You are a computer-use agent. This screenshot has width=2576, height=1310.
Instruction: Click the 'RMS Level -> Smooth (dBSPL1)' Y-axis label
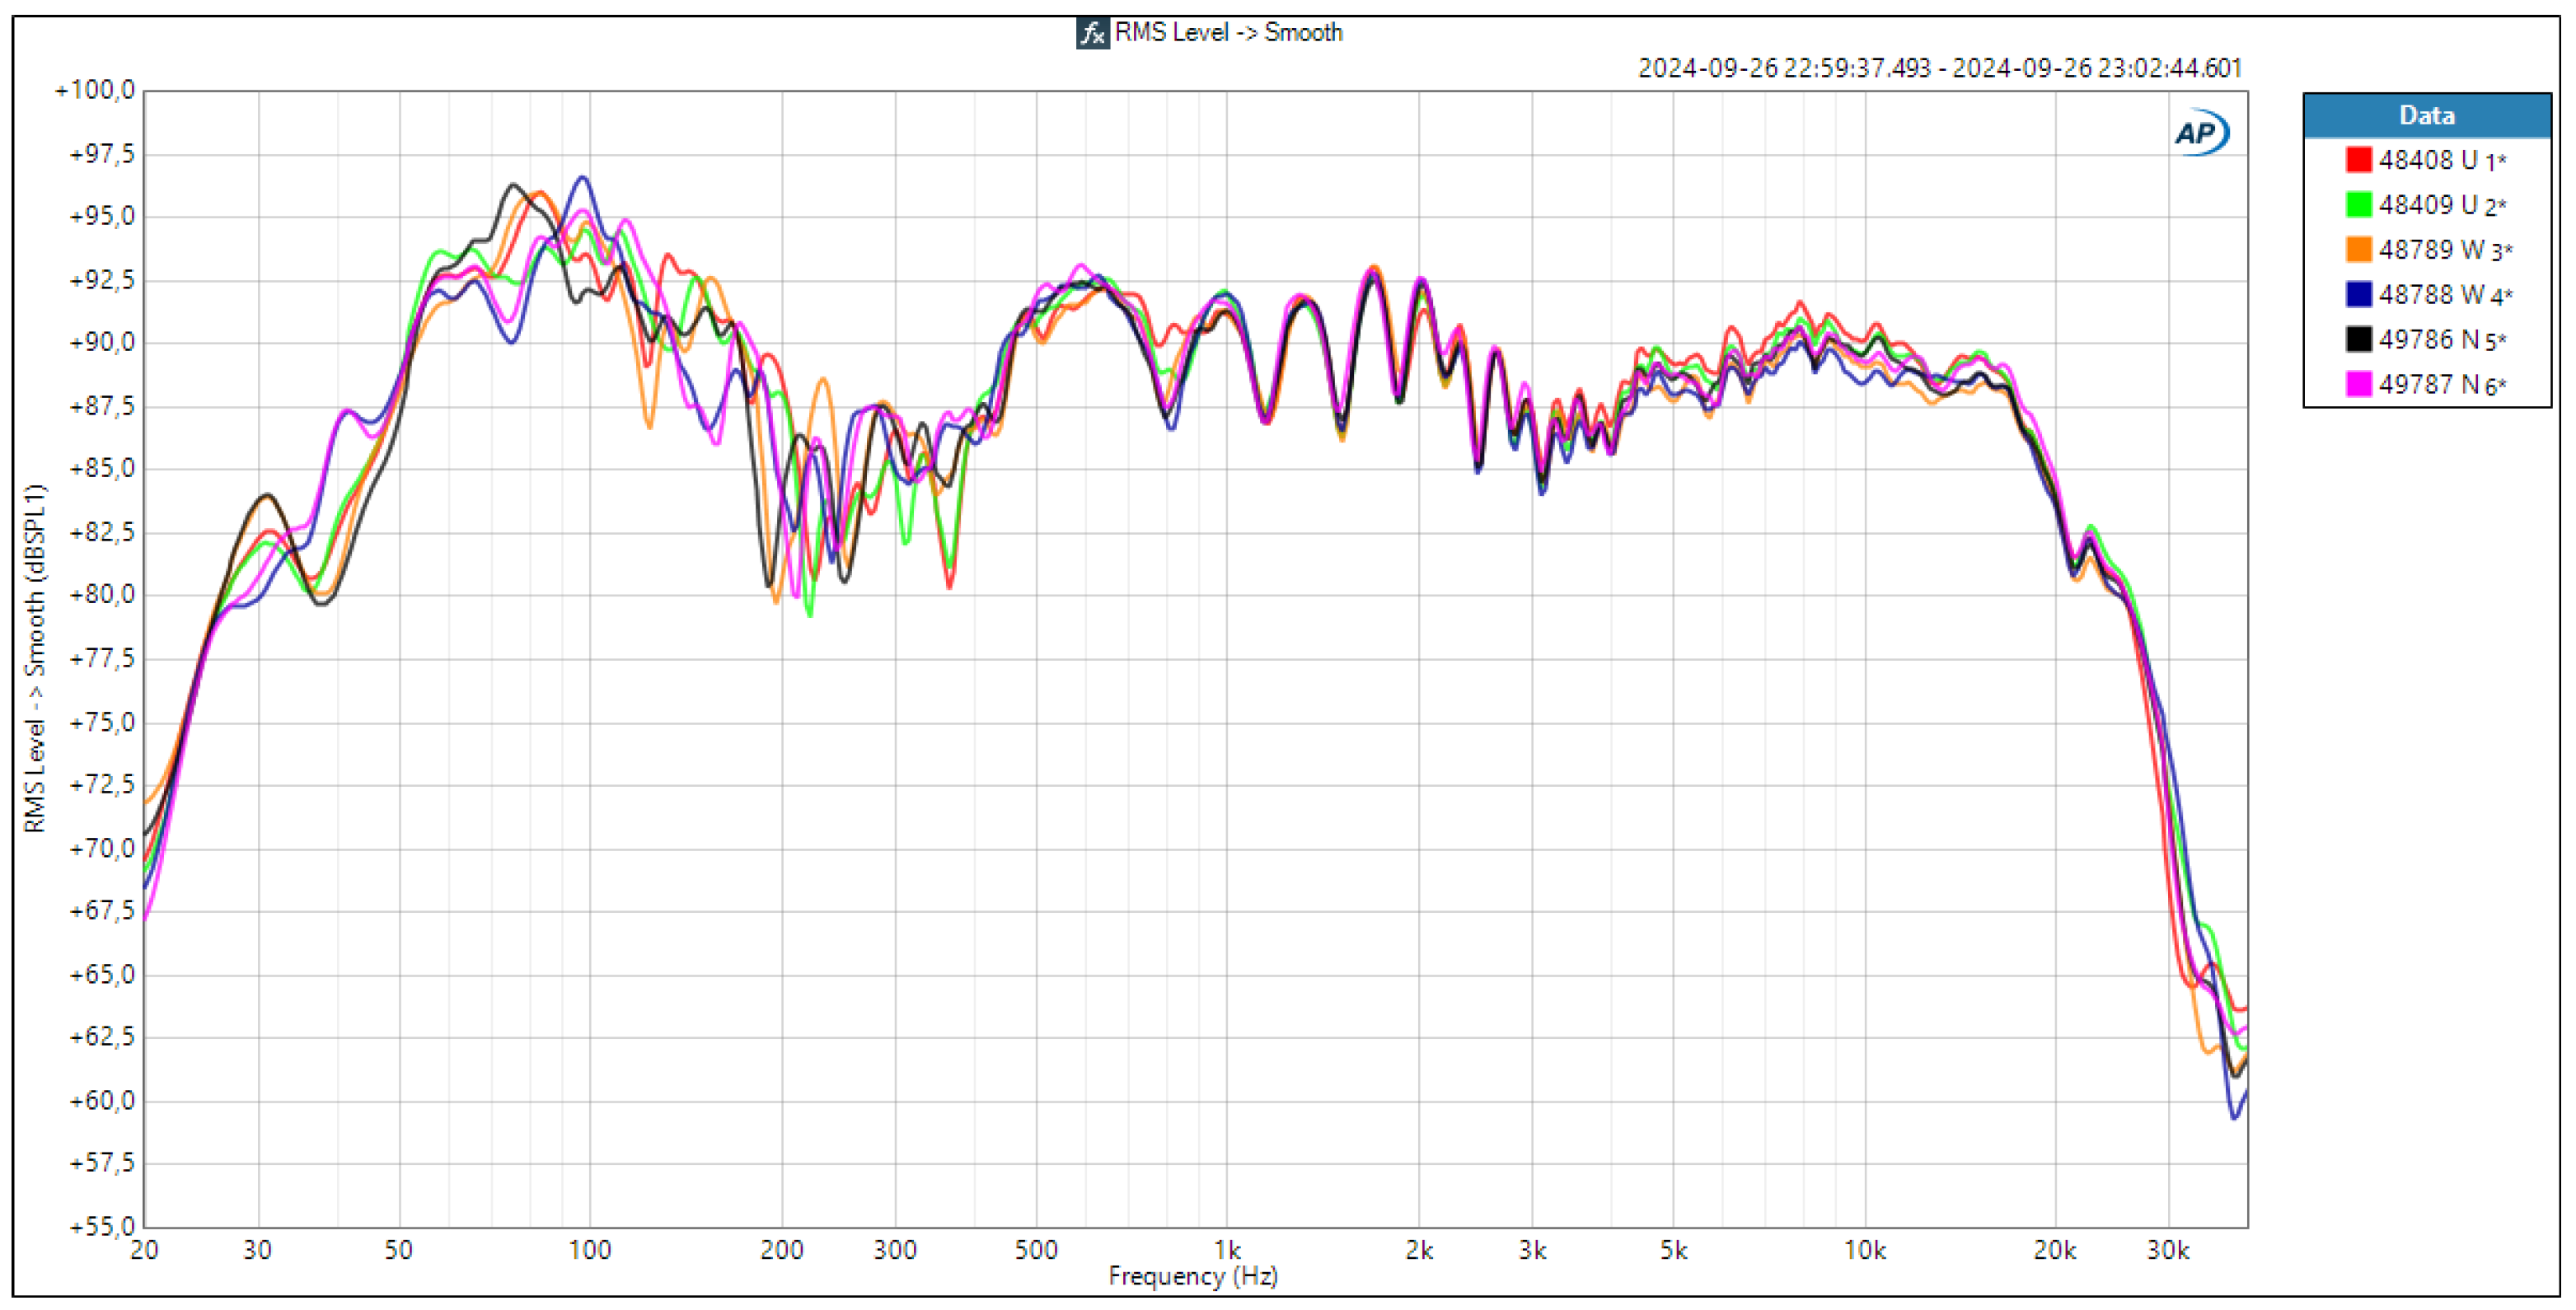pos(35,658)
